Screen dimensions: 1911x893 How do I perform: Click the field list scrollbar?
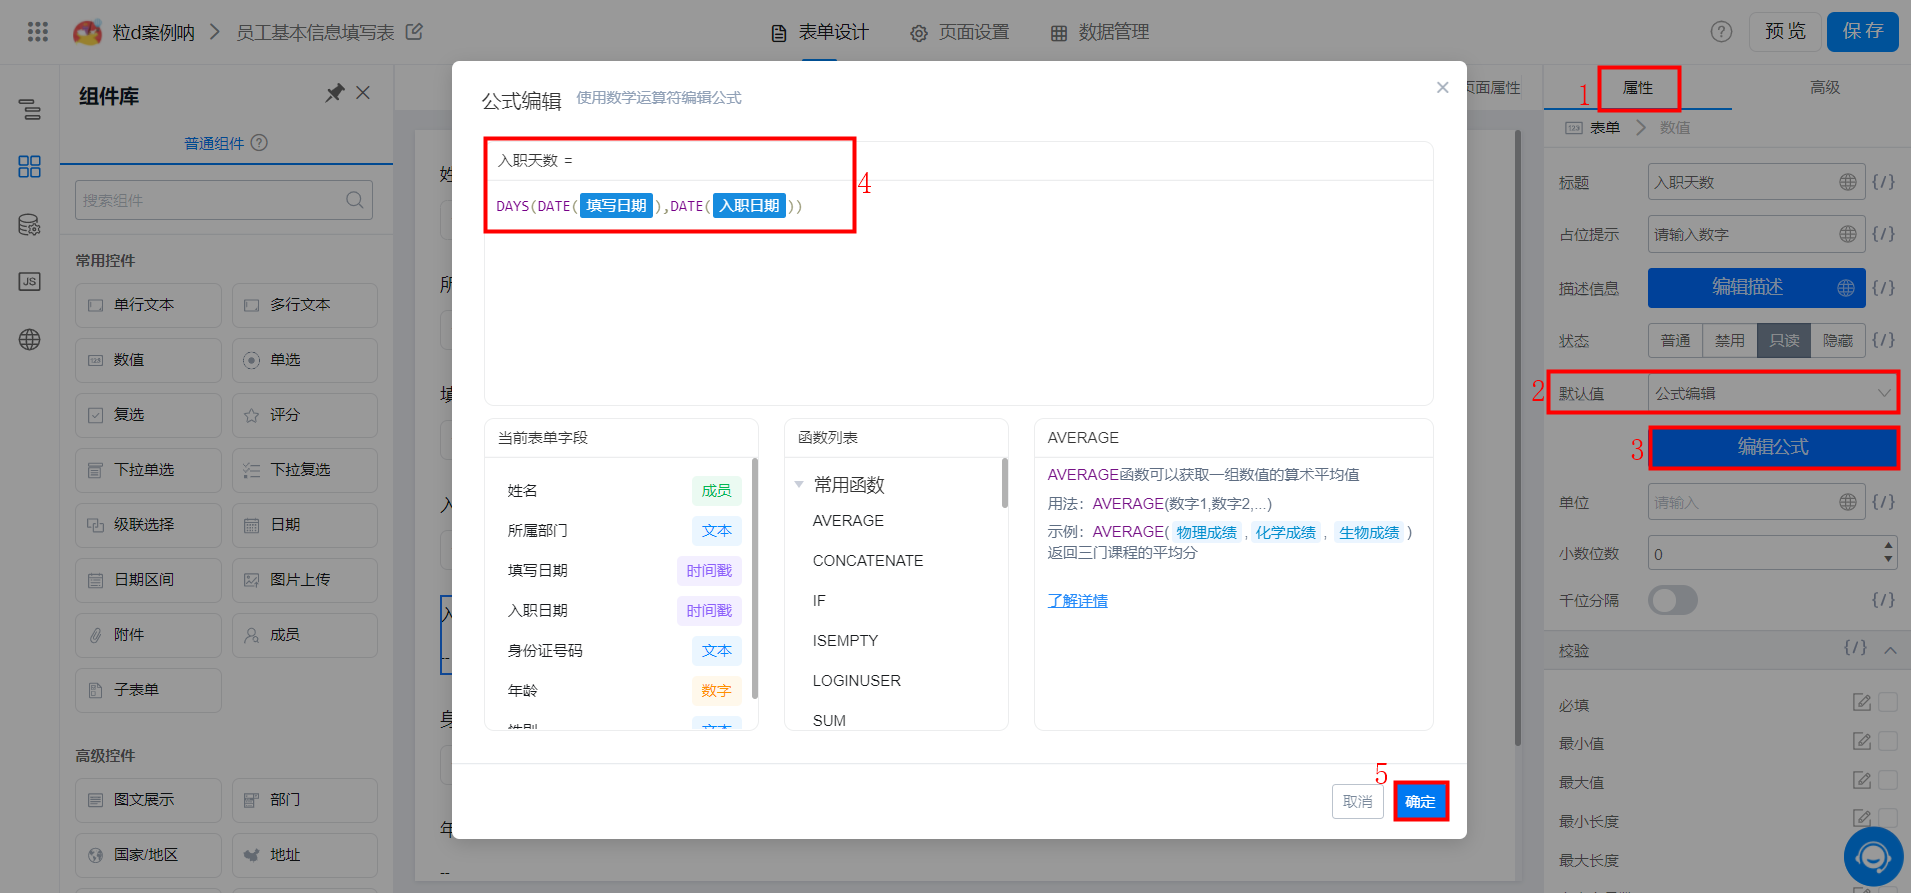click(754, 578)
